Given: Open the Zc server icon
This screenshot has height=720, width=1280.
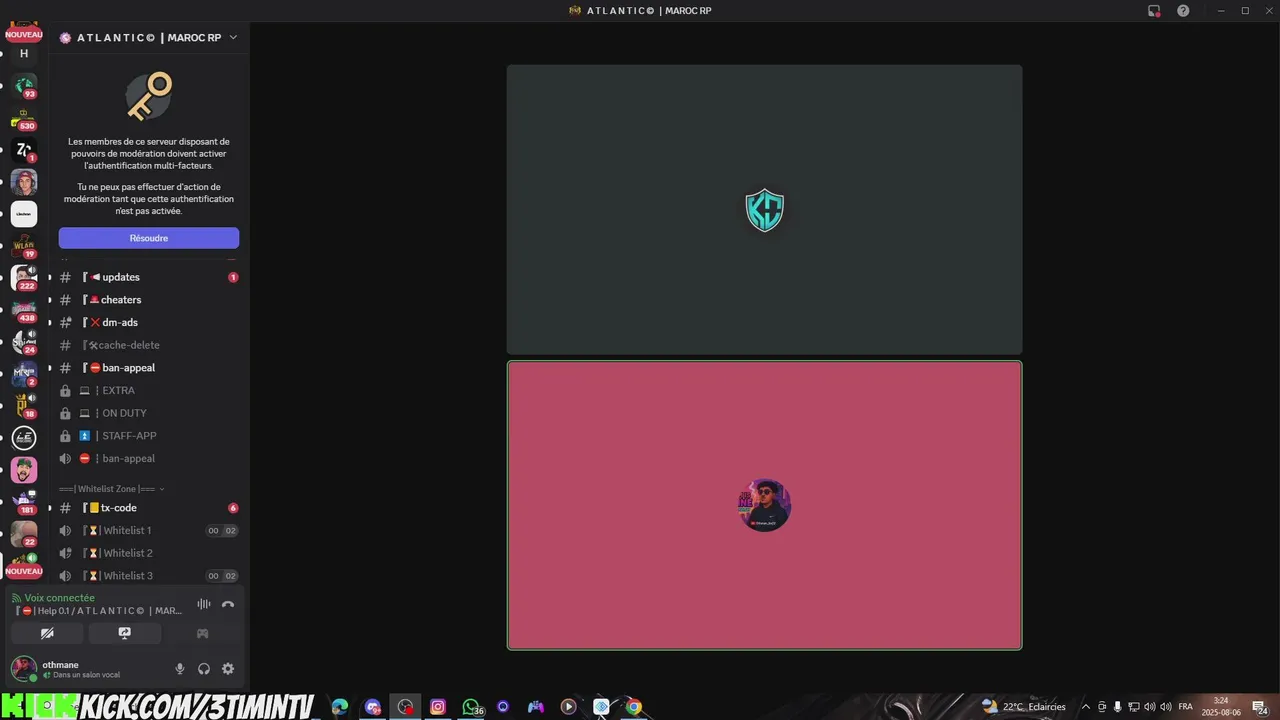Looking at the screenshot, I should [24, 151].
